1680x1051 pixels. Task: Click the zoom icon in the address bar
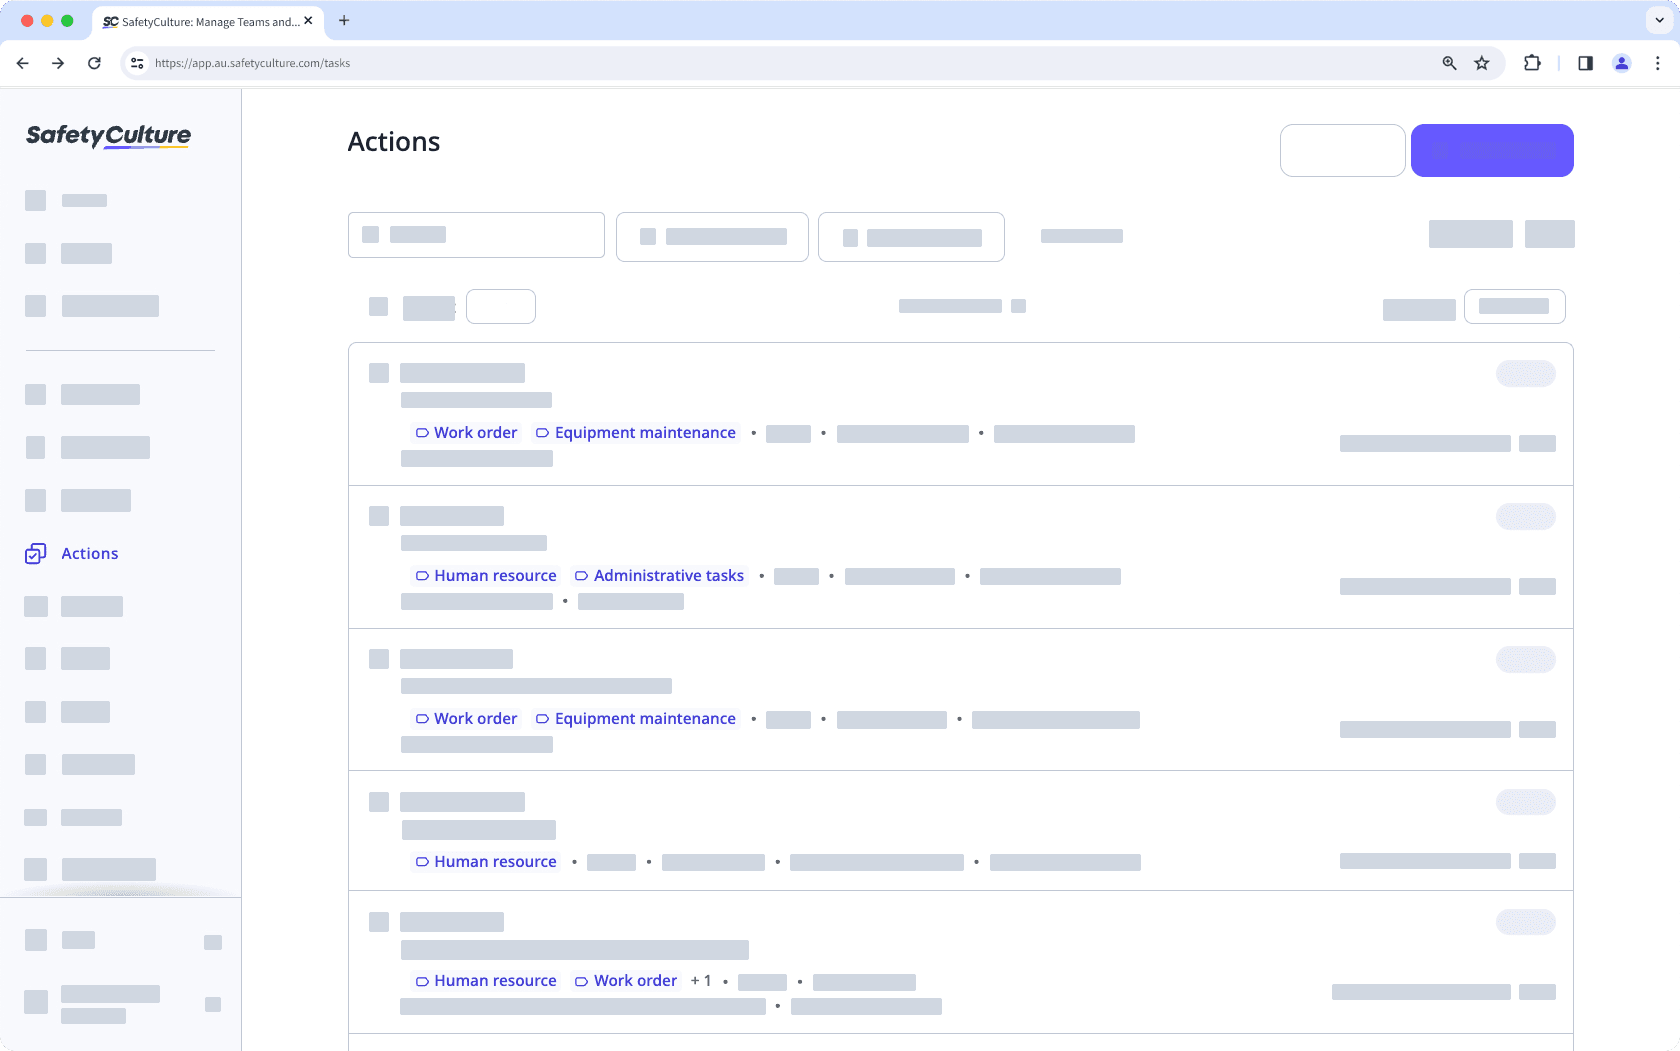(1448, 63)
